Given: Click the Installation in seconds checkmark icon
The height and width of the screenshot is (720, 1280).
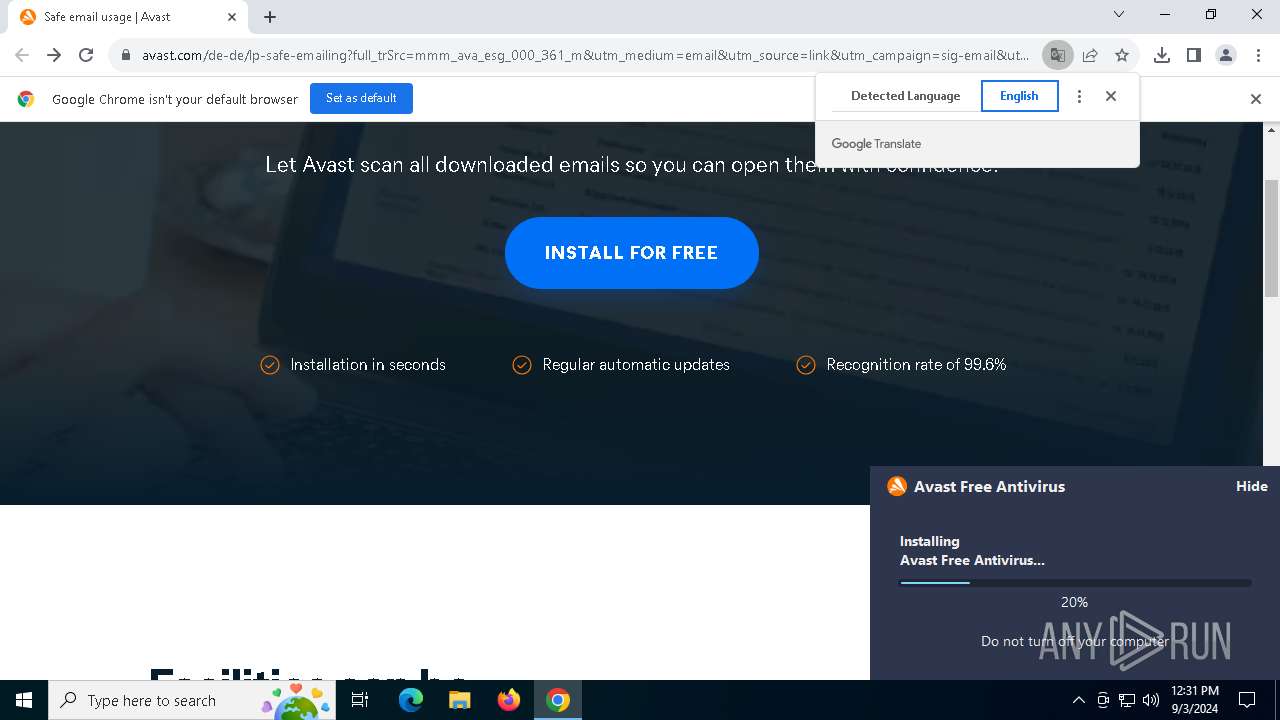Looking at the screenshot, I should point(270,365).
